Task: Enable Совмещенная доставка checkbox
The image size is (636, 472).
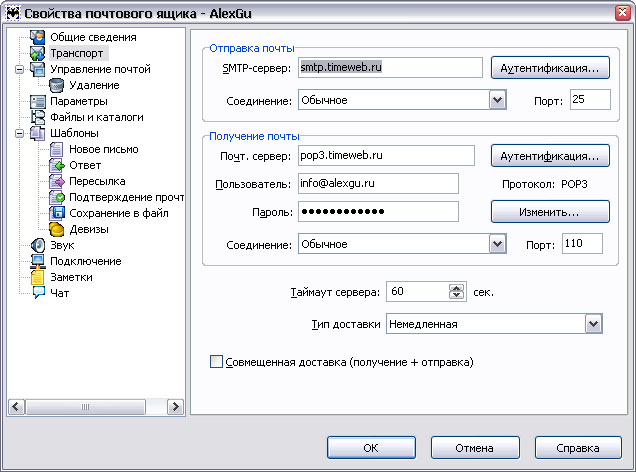Action: coord(216,362)
